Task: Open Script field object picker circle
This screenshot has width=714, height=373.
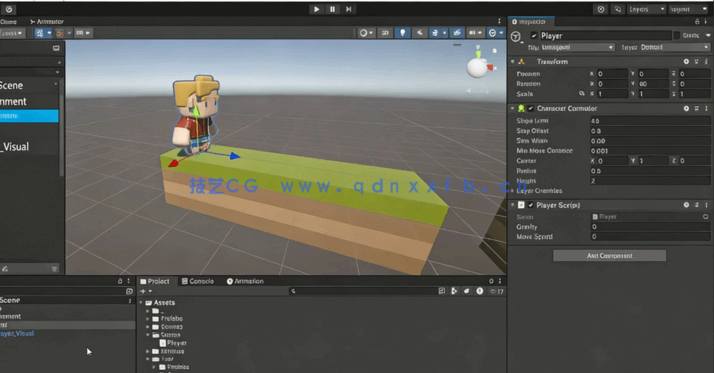Action: (x=706, y=217)
